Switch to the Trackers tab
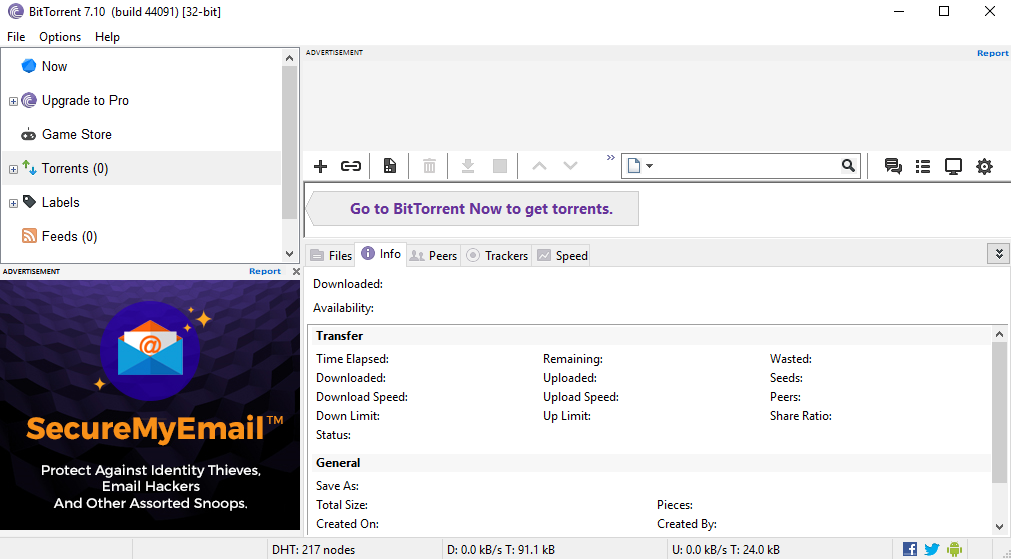 (x=496, y=255)
